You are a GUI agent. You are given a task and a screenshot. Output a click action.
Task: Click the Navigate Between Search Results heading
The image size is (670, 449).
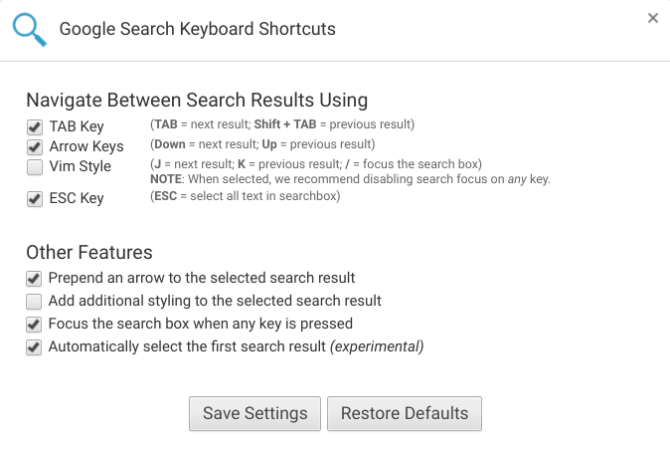[x=197, y=100]
